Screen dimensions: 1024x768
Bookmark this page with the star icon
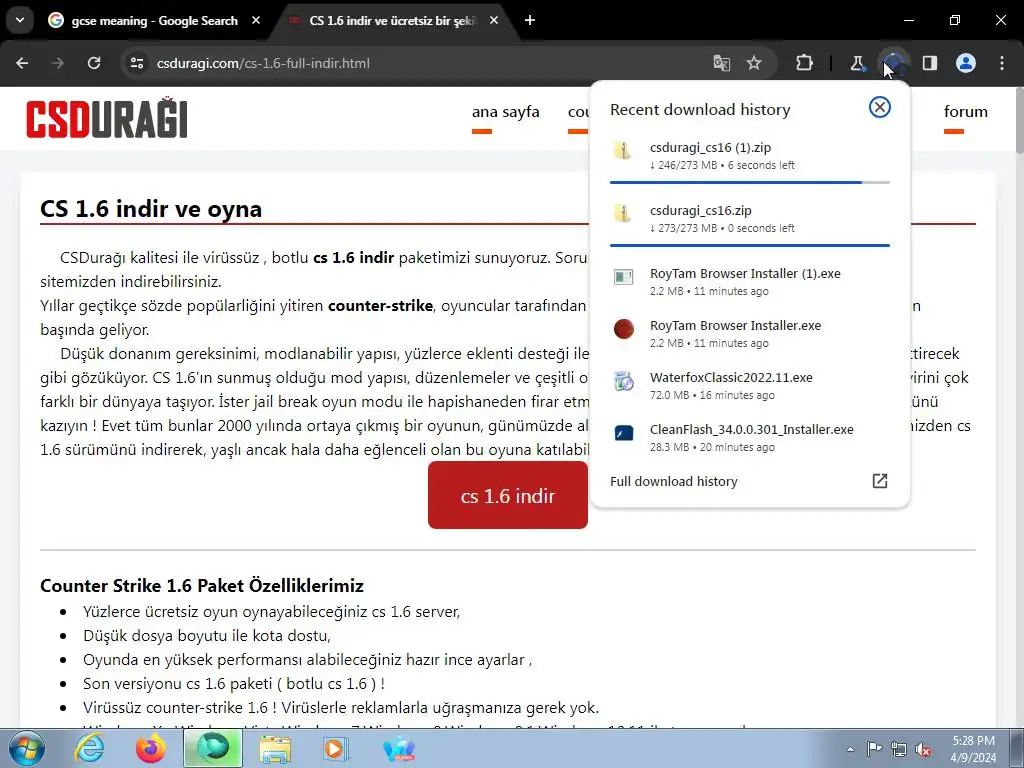pos(754,63)
